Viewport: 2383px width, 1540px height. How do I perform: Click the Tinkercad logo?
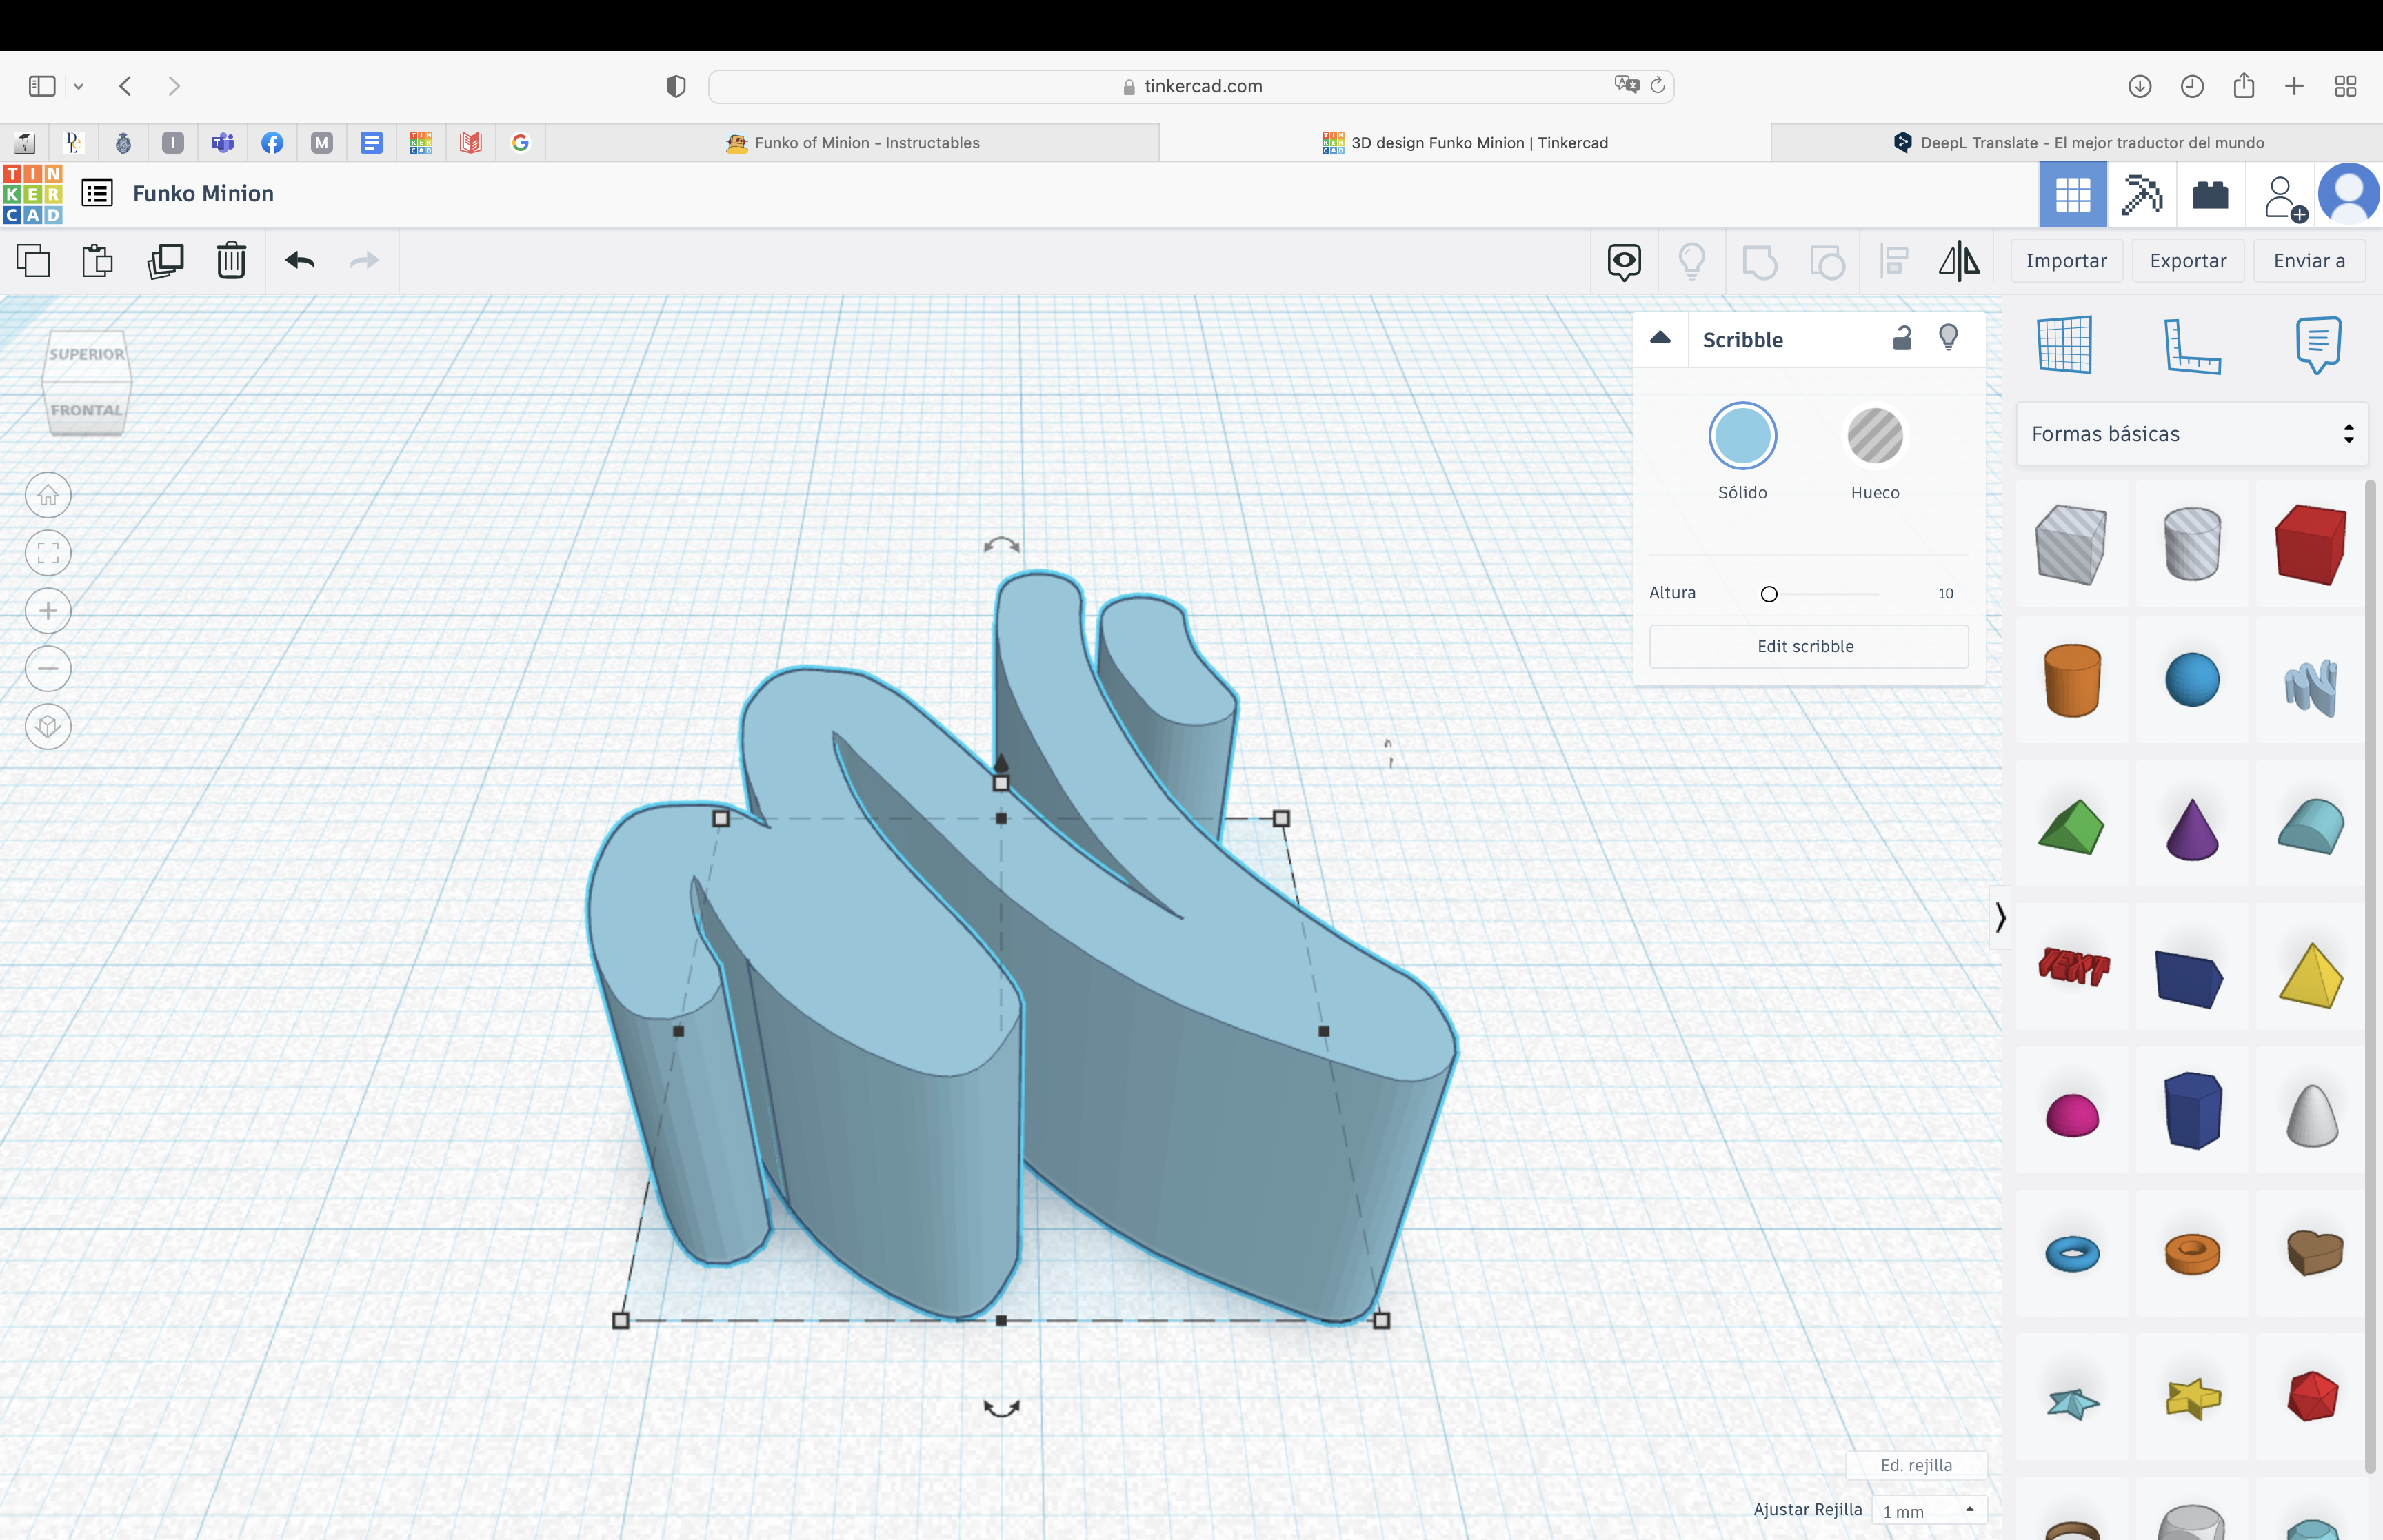tap(33, 194)
